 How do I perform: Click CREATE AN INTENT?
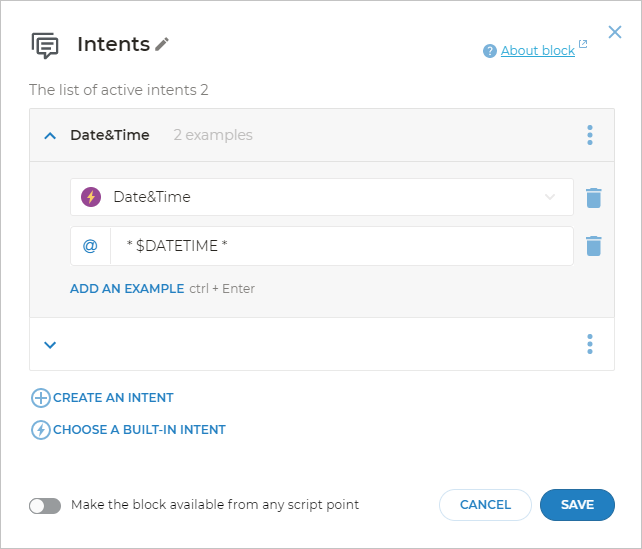113,397
